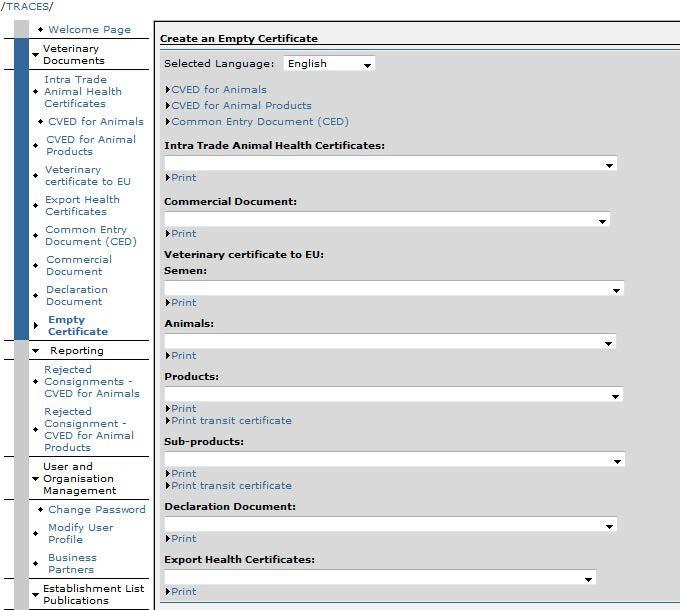This screenshot has height=610, width=680.
Task: Print the Intra Trade Animal Health Certificate
Action: pyautogui.click(x=183, y=177)
